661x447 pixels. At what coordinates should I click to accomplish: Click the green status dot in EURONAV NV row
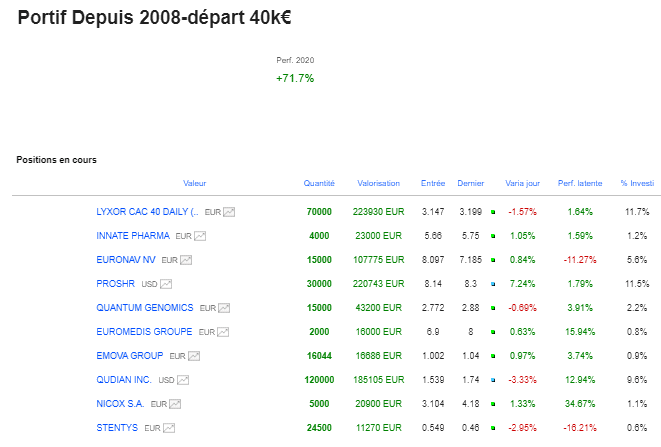493,260
